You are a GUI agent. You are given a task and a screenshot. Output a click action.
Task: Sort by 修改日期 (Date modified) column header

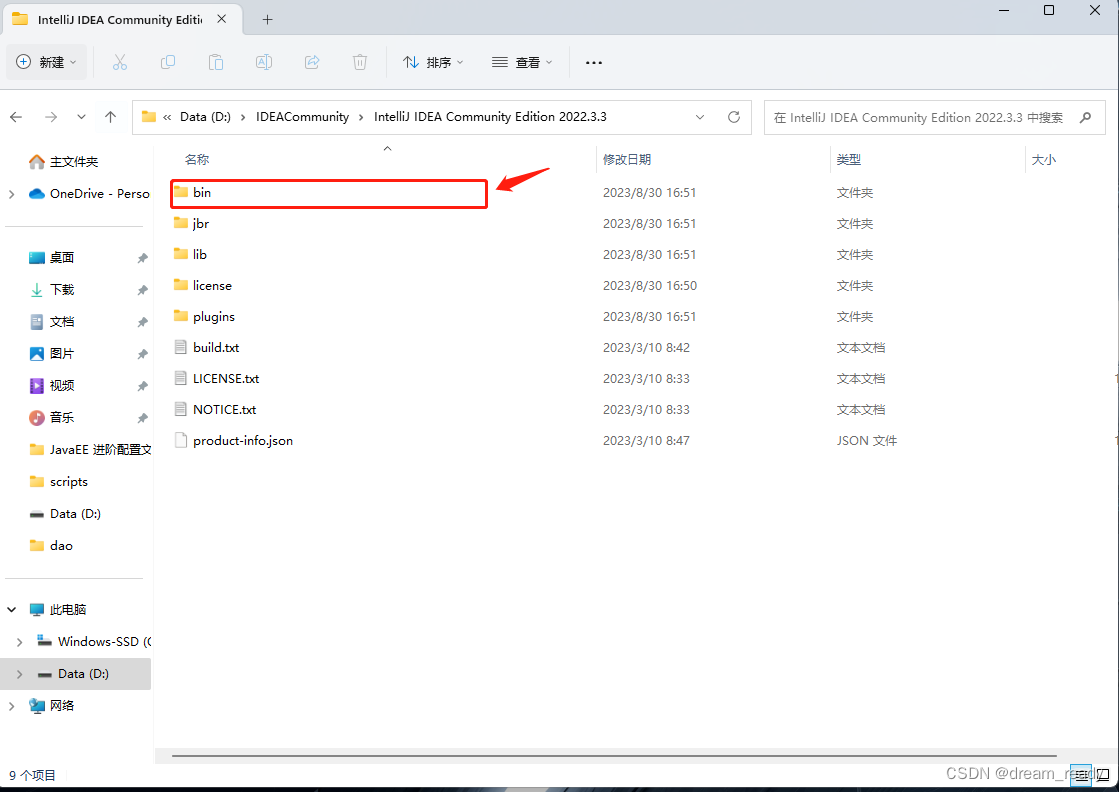point(627,160)
